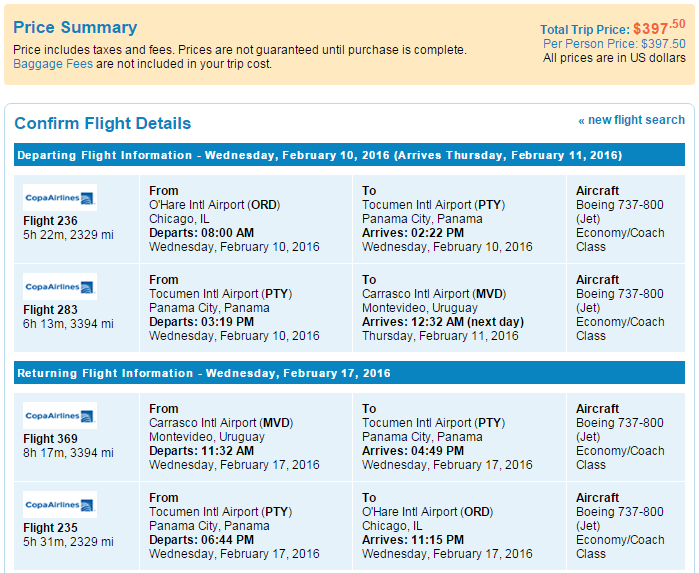
Task: Click the Flight 236 label
Action: [x=50, y=221]
